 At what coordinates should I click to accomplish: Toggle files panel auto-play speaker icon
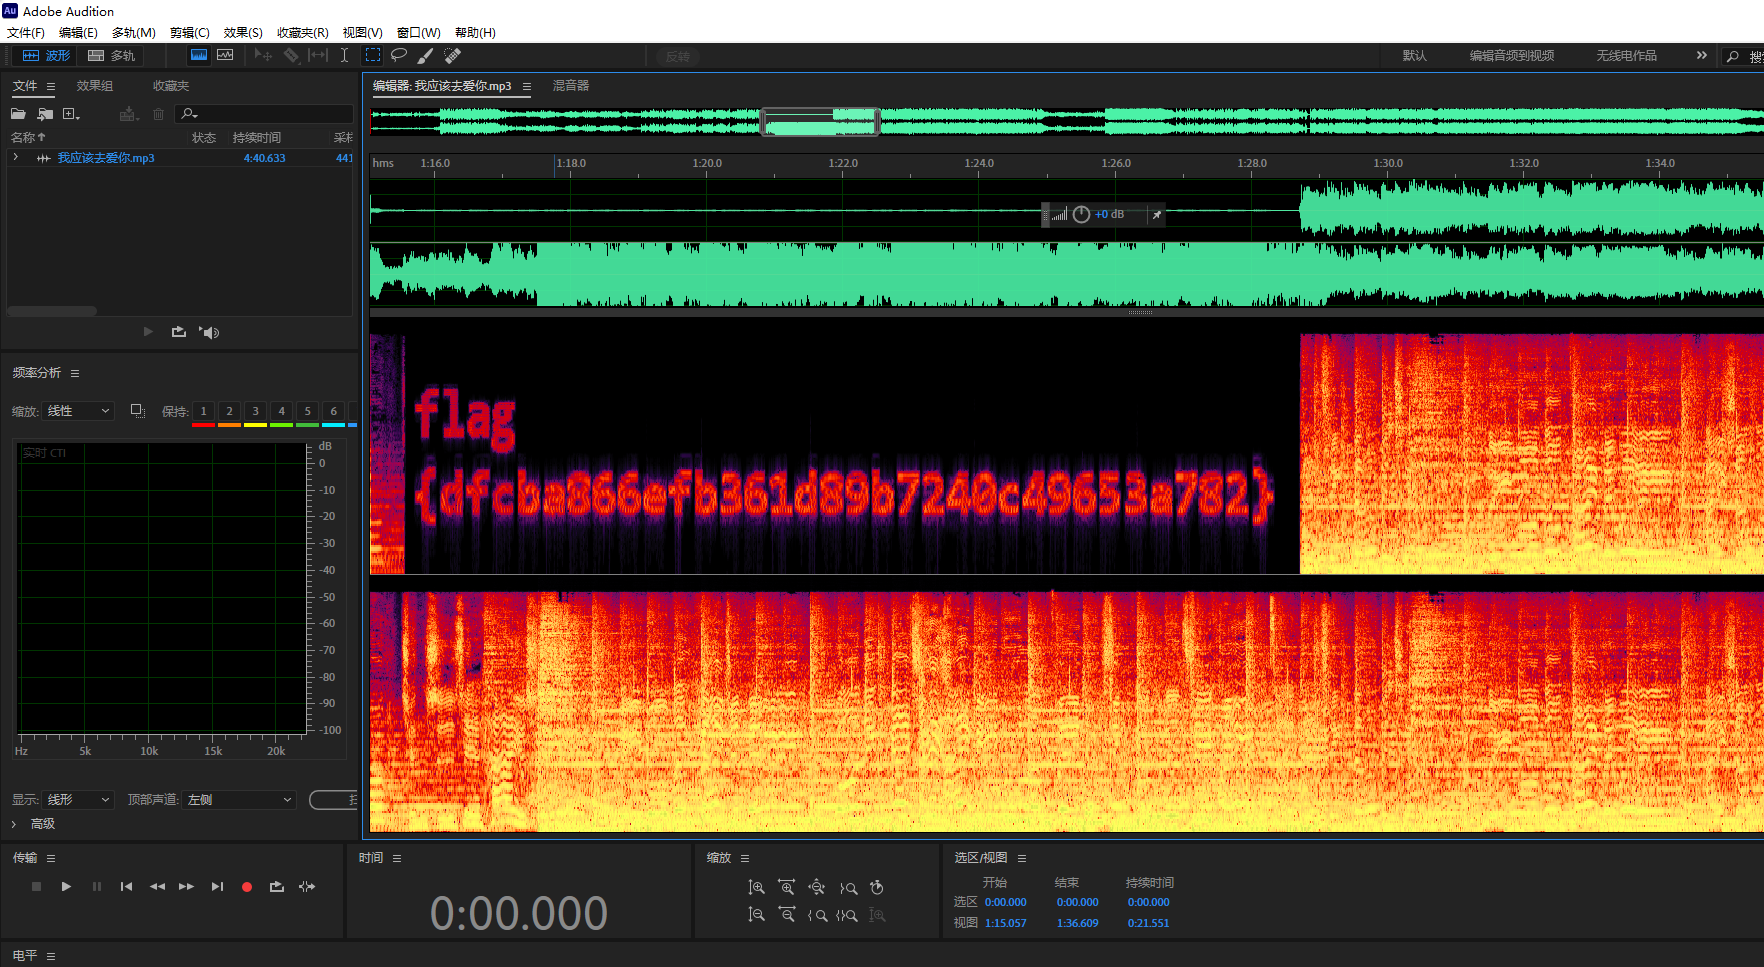209,332
